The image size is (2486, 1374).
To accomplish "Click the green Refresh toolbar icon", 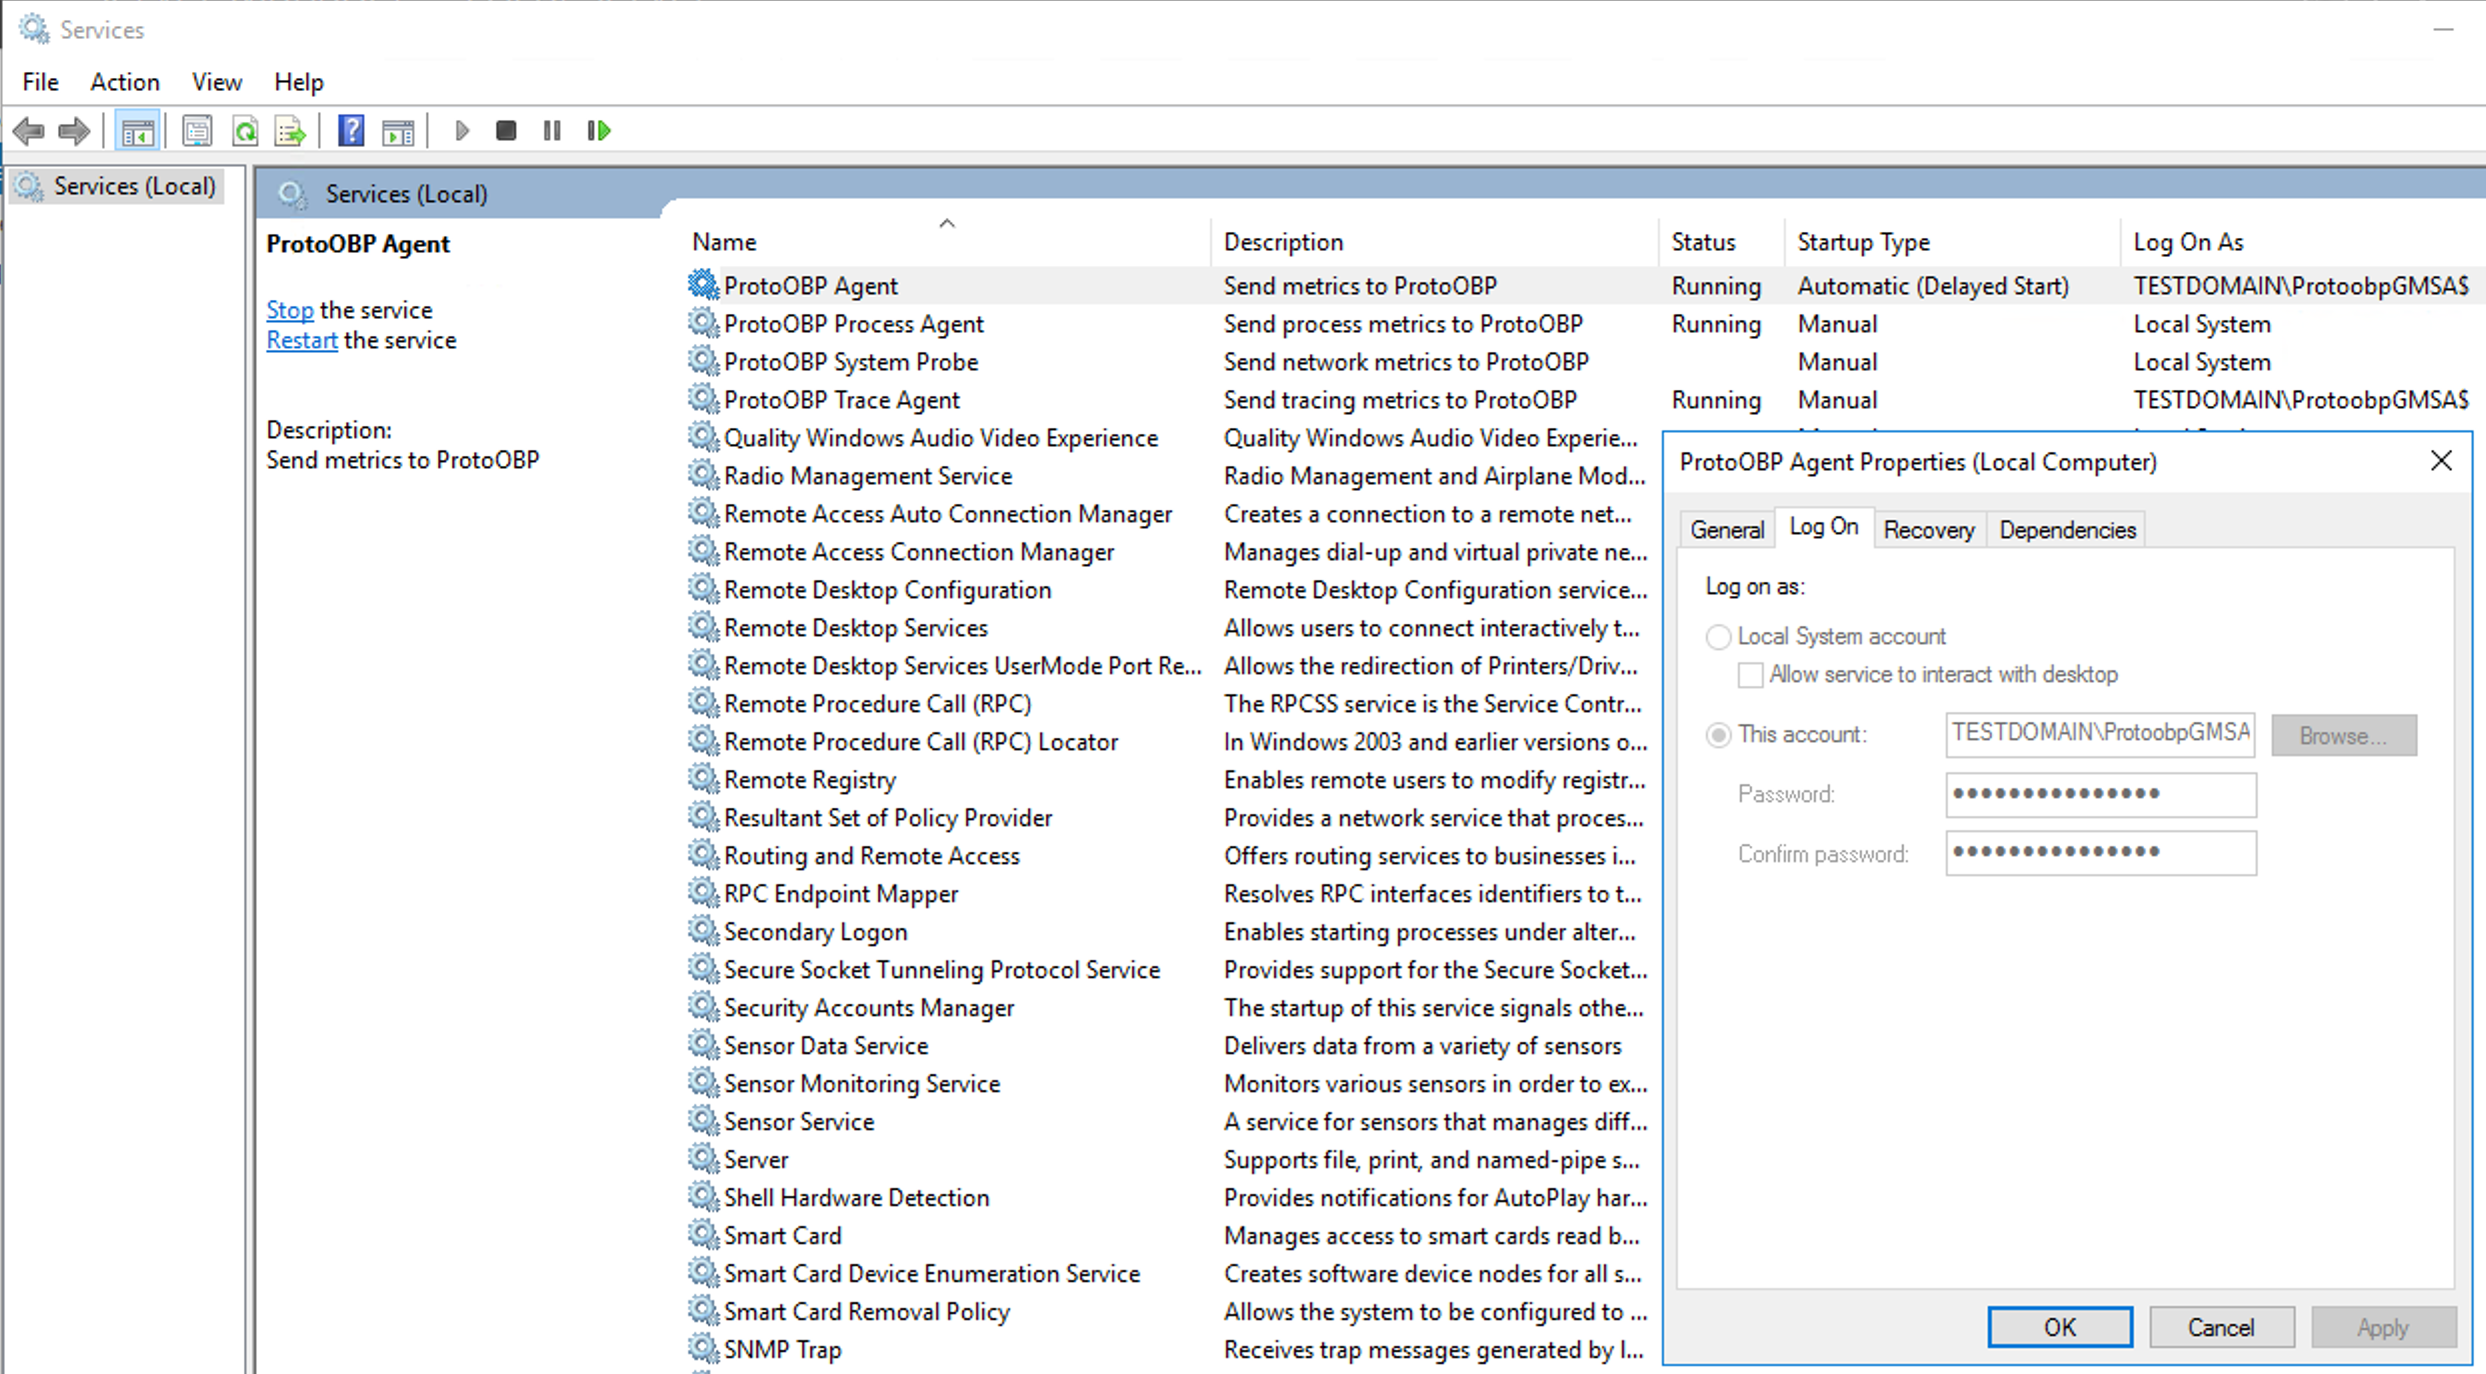I will [x=245, y=131].
